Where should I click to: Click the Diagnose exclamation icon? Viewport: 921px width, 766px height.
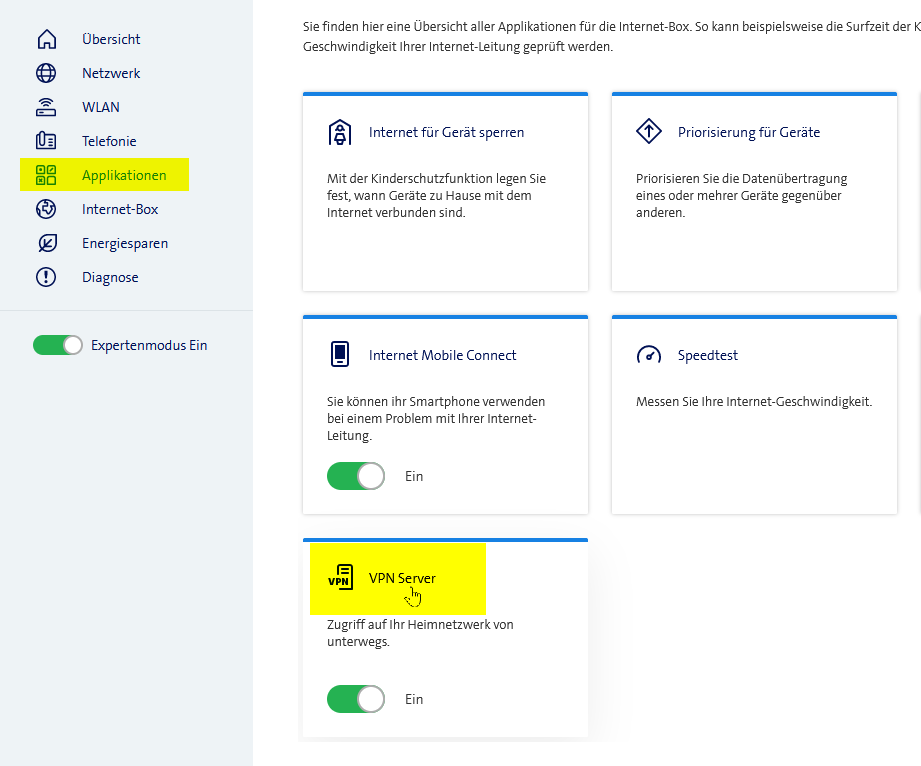pos(46,277)
